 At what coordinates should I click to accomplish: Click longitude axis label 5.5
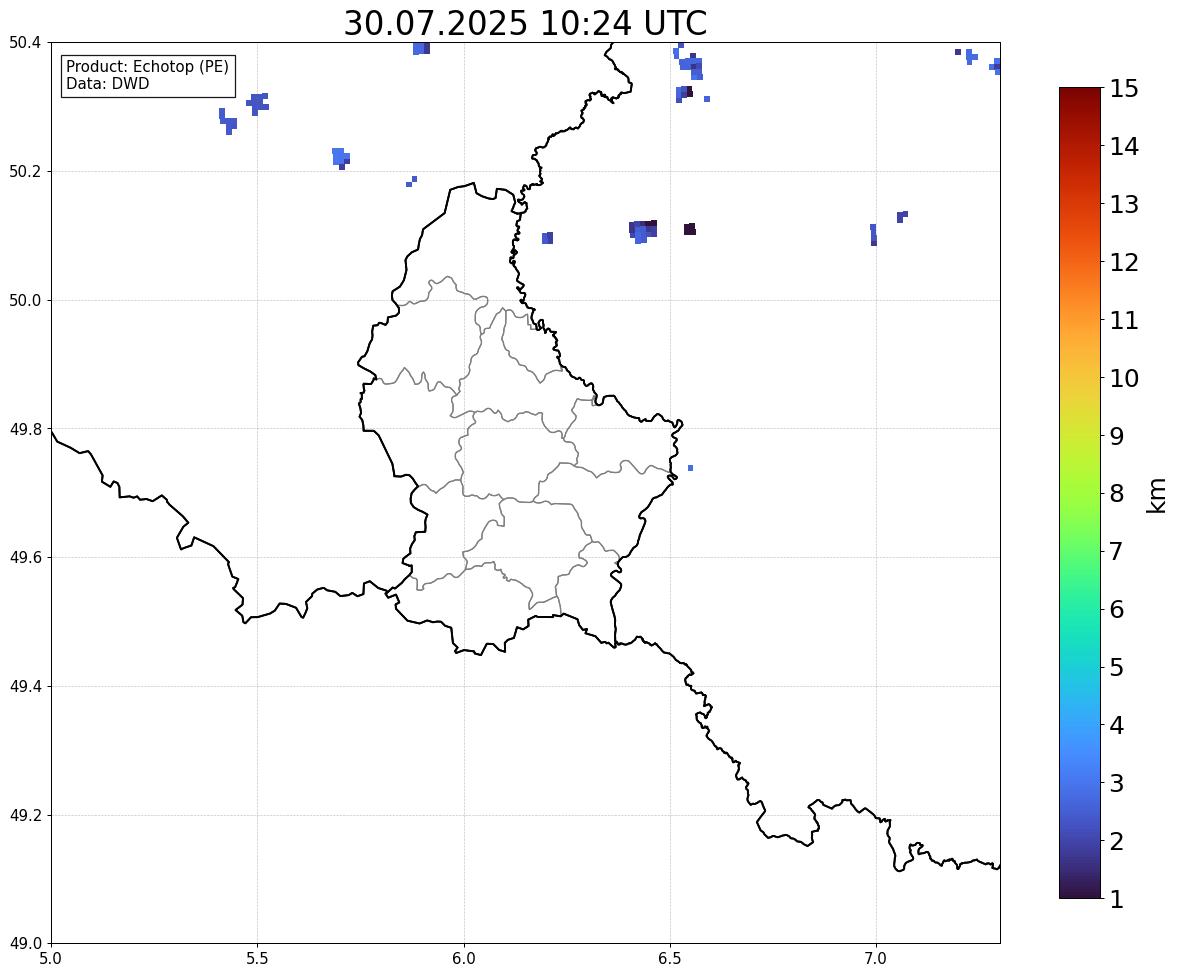click(x=257, y=959)
